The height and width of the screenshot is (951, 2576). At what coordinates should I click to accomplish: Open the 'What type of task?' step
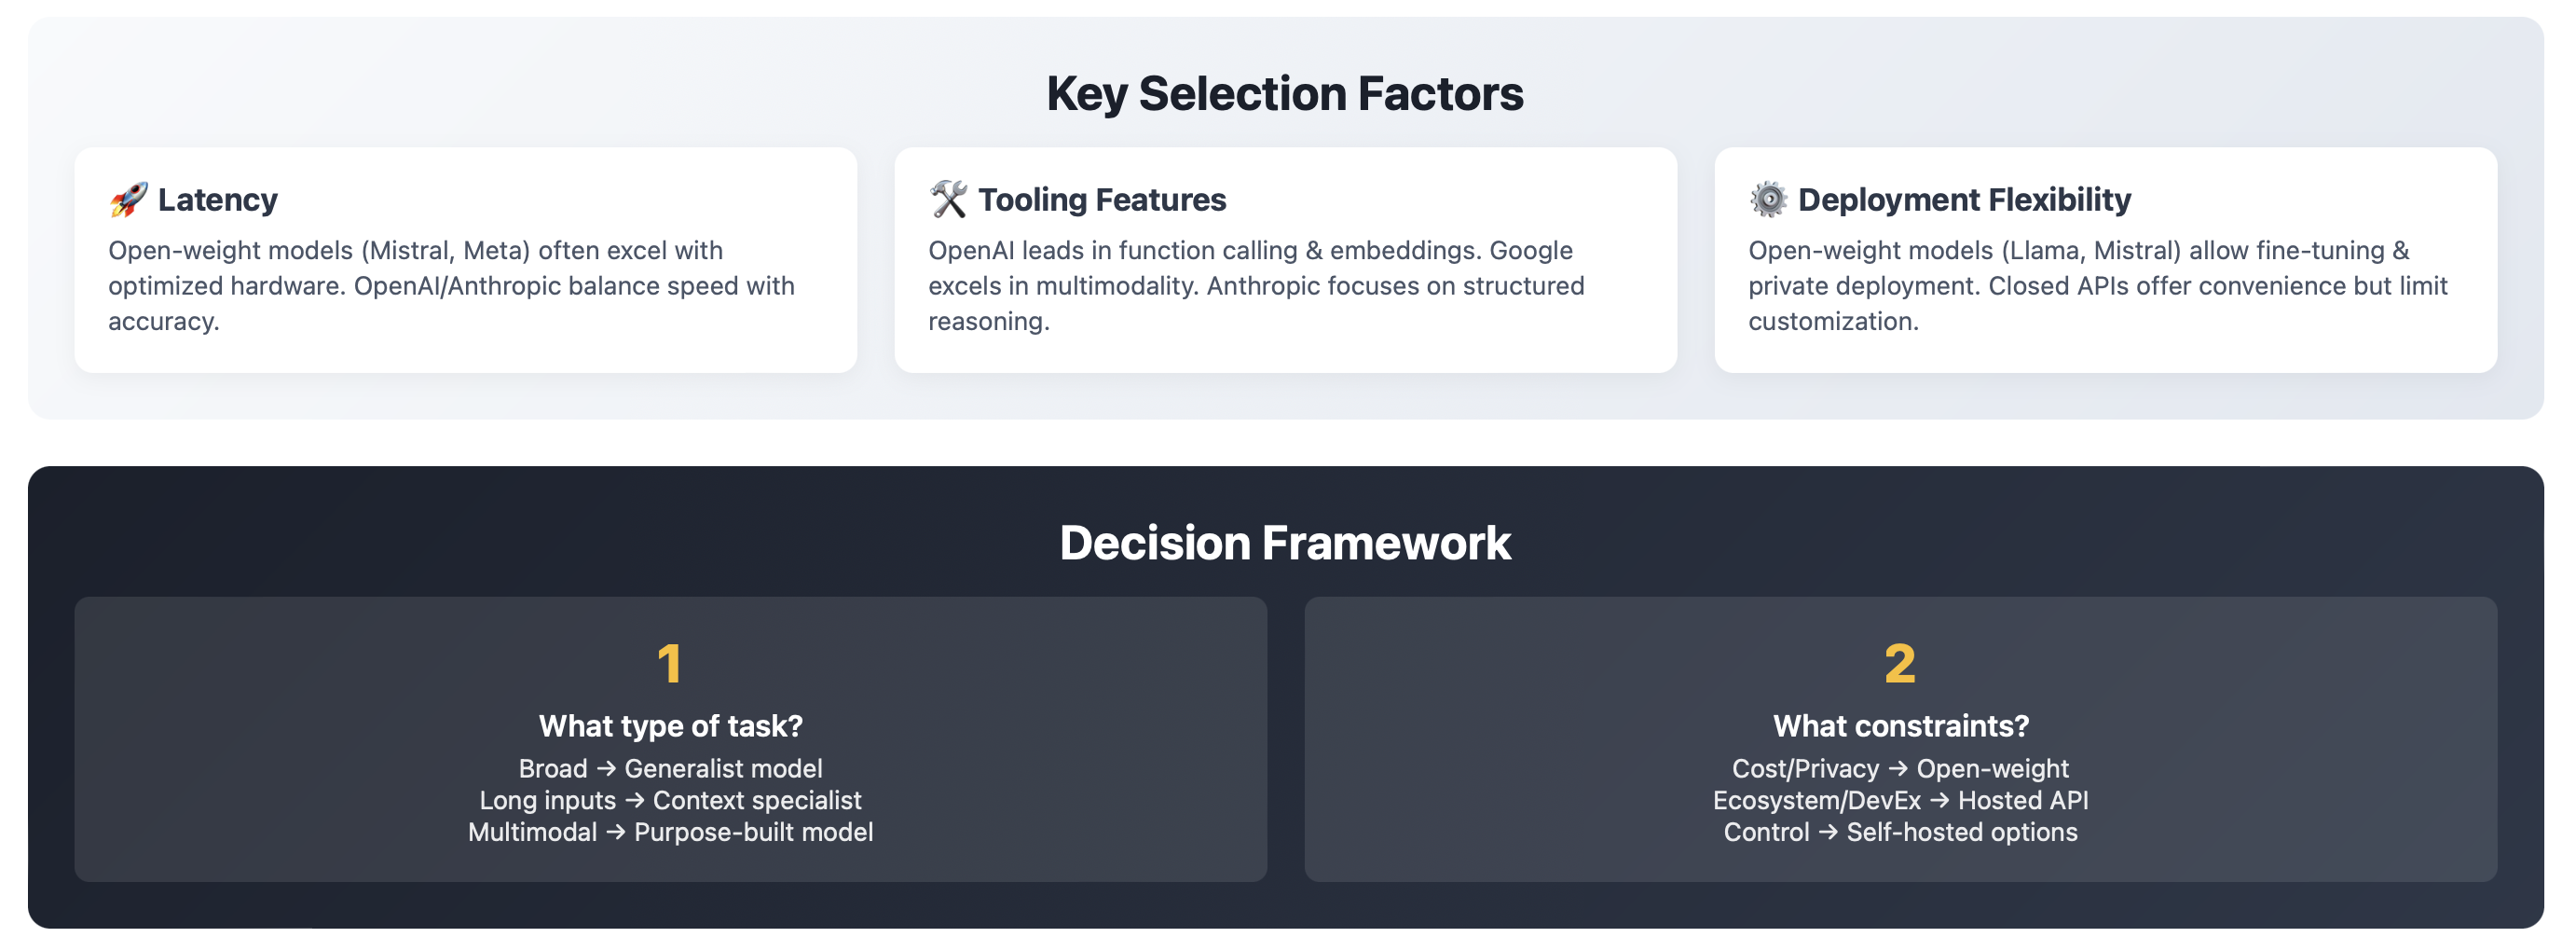tap(671, 727)
